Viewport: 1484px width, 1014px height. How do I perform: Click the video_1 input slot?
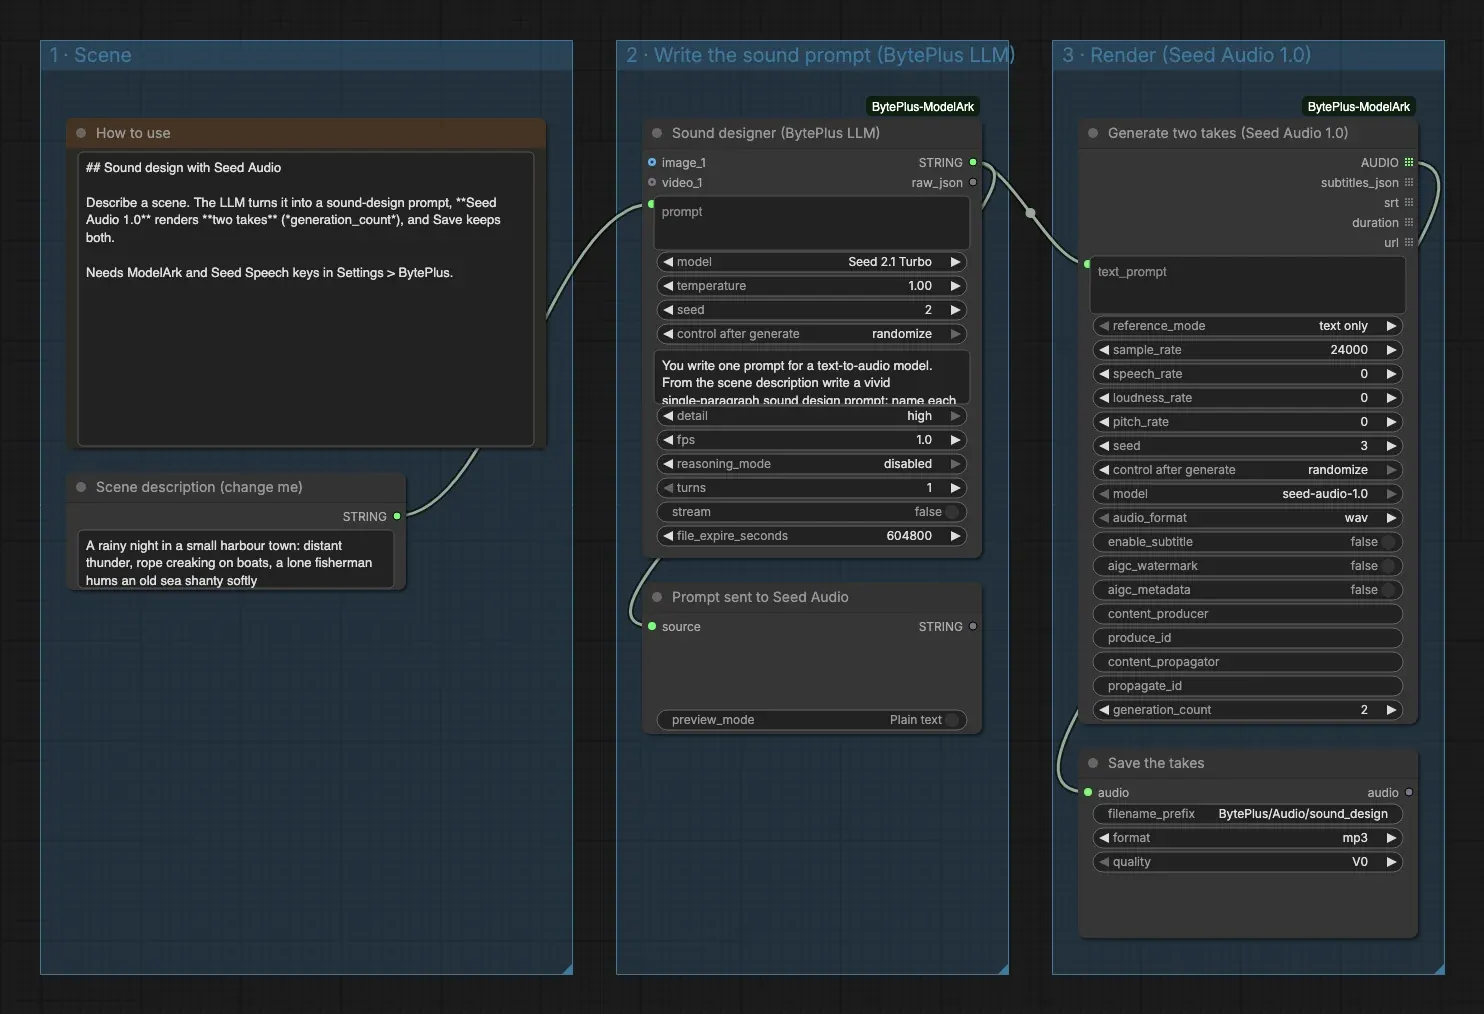652,182
